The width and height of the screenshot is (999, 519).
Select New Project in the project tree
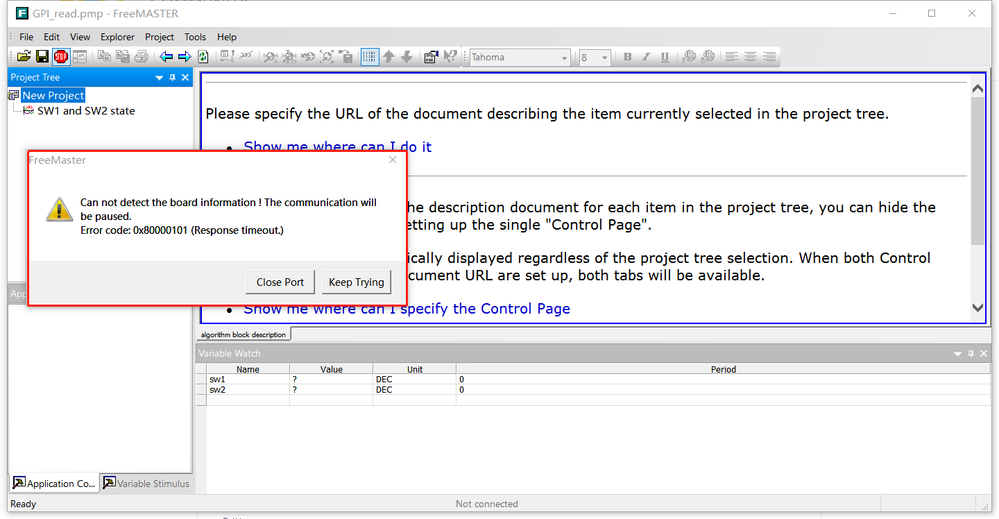53,96
